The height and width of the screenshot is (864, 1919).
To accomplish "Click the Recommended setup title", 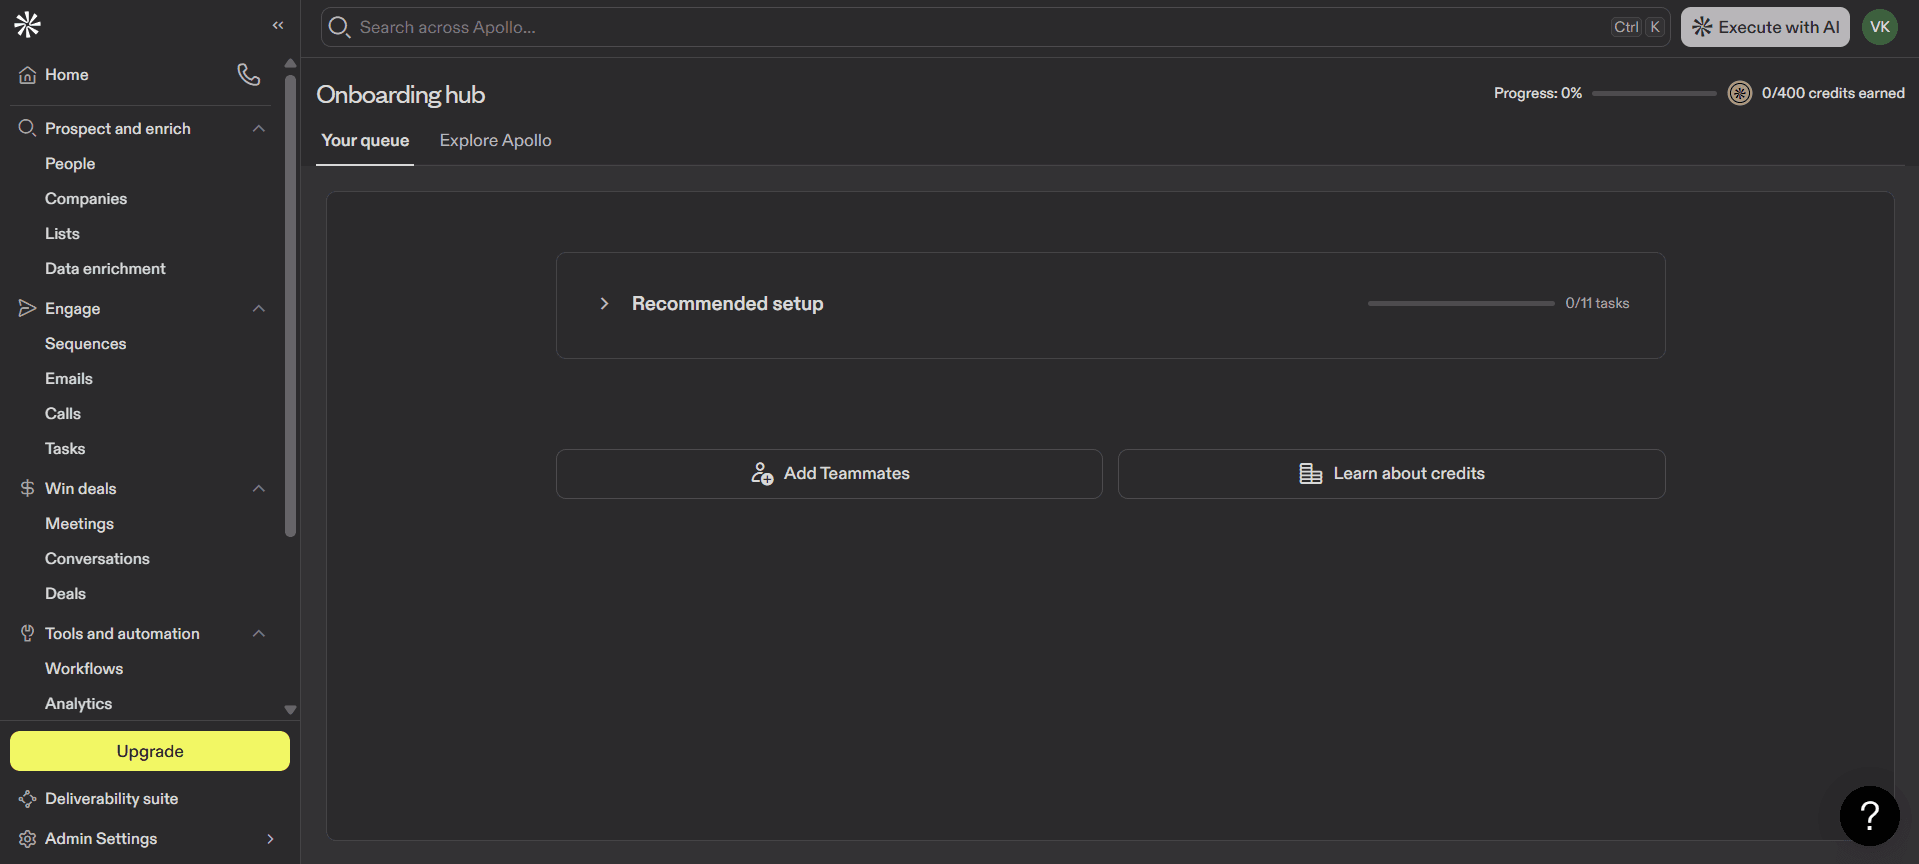I will [x=727, y=303].
